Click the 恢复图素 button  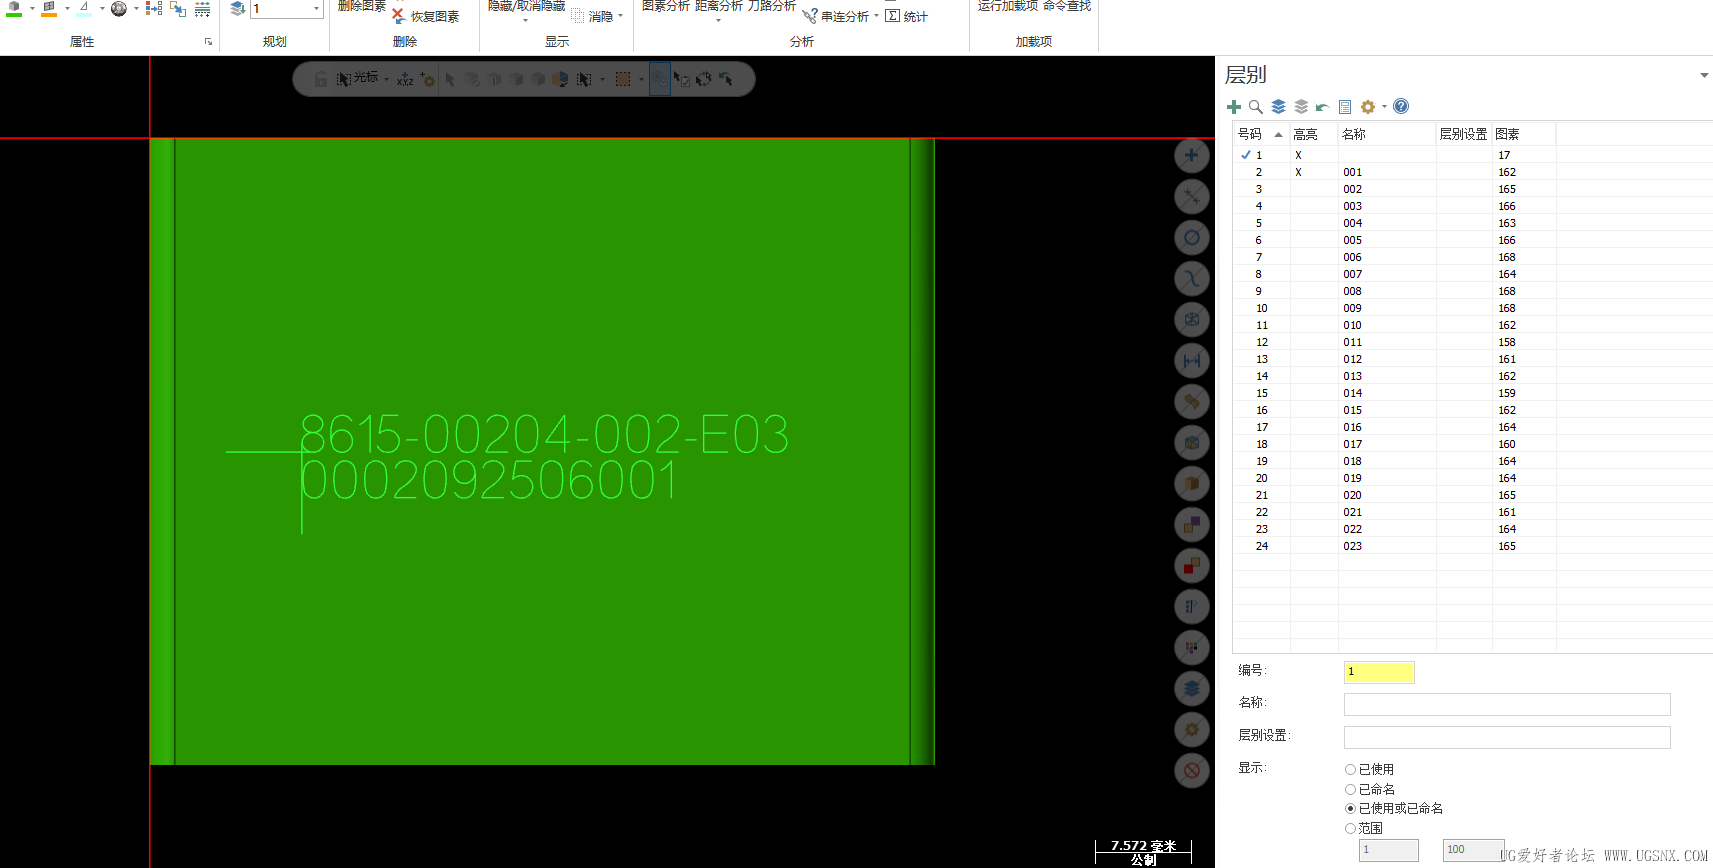426,16
